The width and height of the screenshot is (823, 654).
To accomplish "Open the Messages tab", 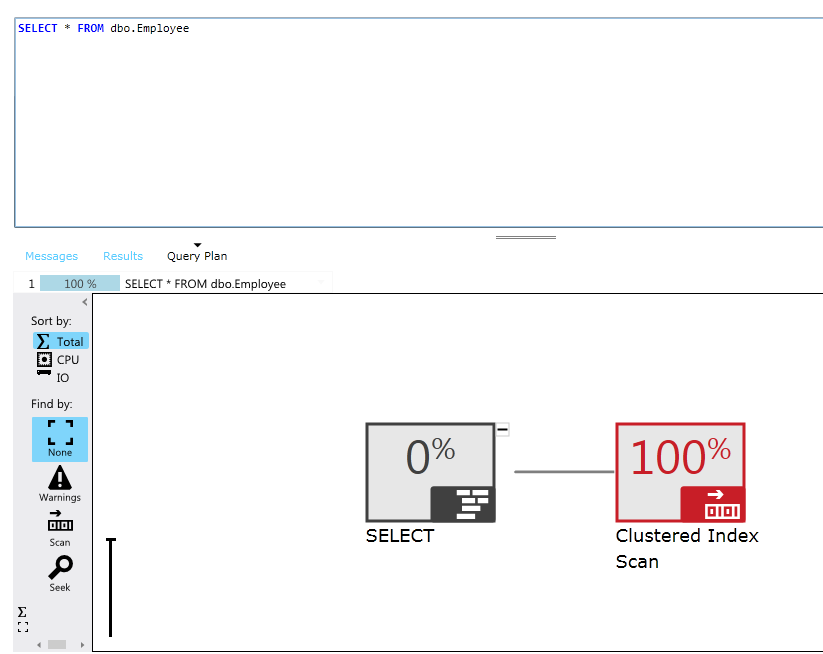I will pos(51,256).
